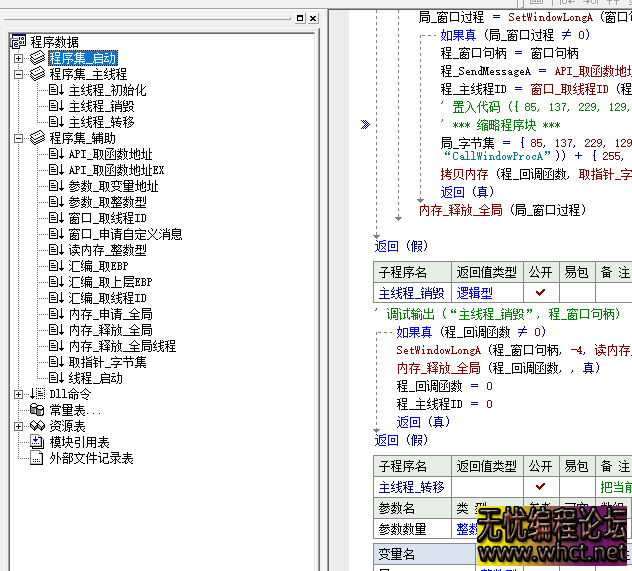The height and width of the screenshot is (571, 632).
Task: Click the 程序数据 root icon
Action: [18, 42]
